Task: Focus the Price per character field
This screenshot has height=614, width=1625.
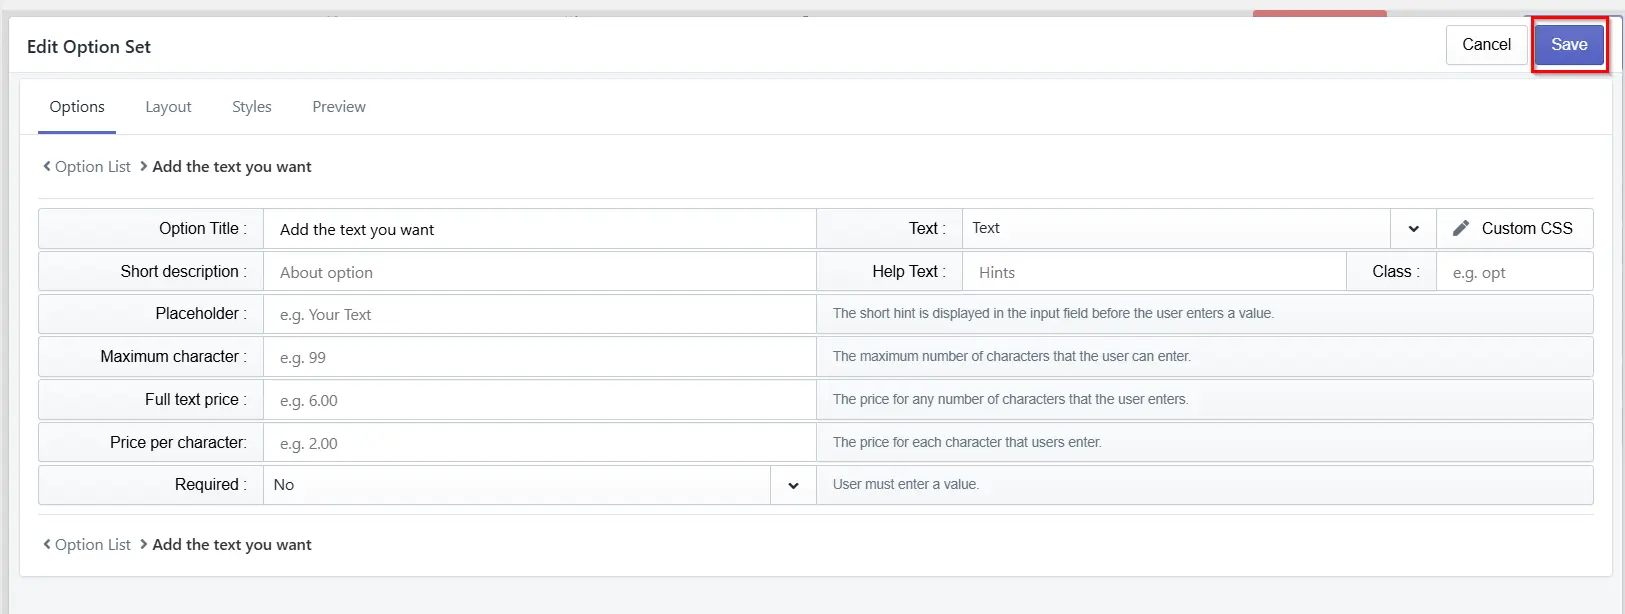Action: [540, 443]
